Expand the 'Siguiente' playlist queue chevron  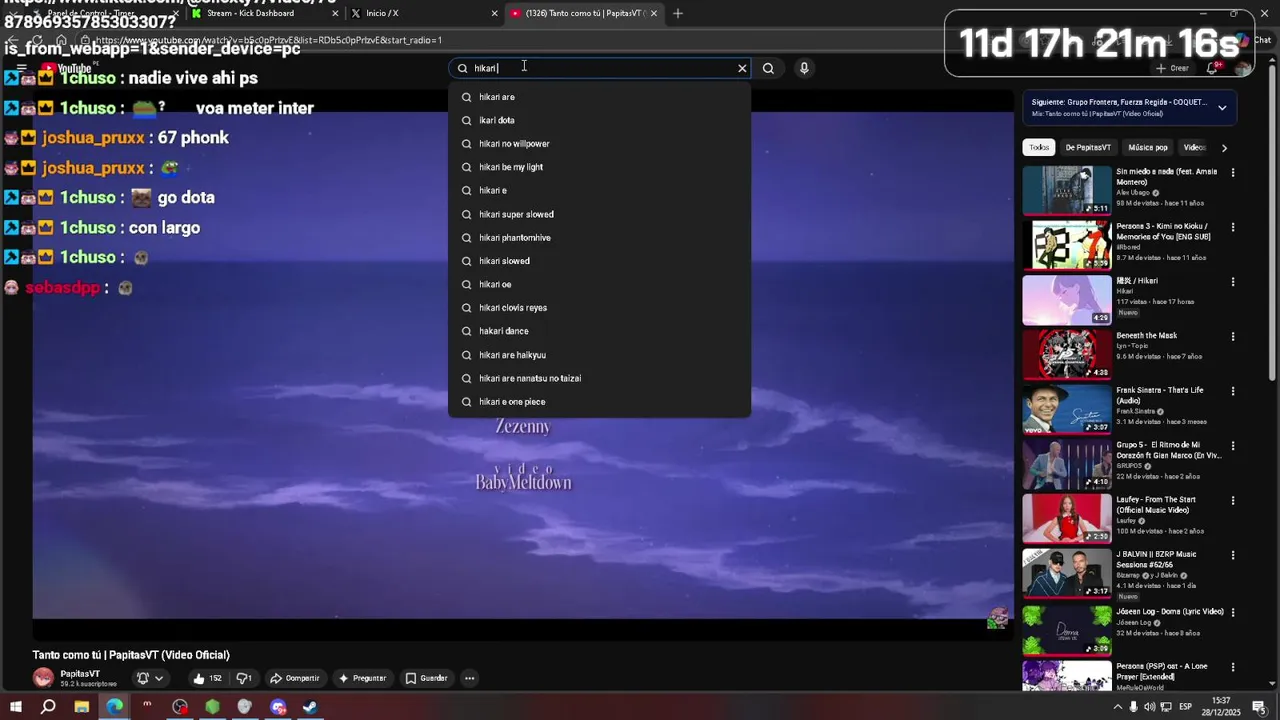tap(1222, 107)
